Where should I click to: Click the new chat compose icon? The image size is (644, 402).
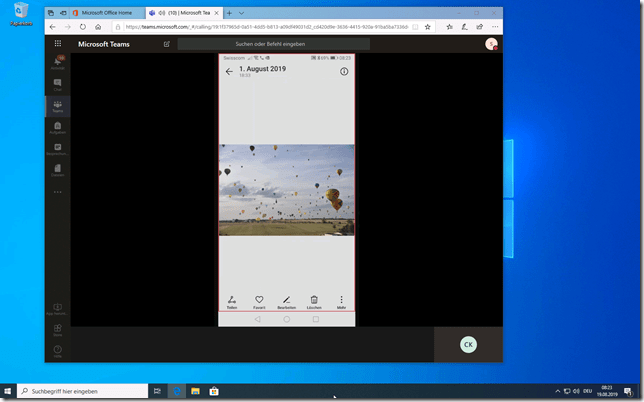[x=166, y=44]
